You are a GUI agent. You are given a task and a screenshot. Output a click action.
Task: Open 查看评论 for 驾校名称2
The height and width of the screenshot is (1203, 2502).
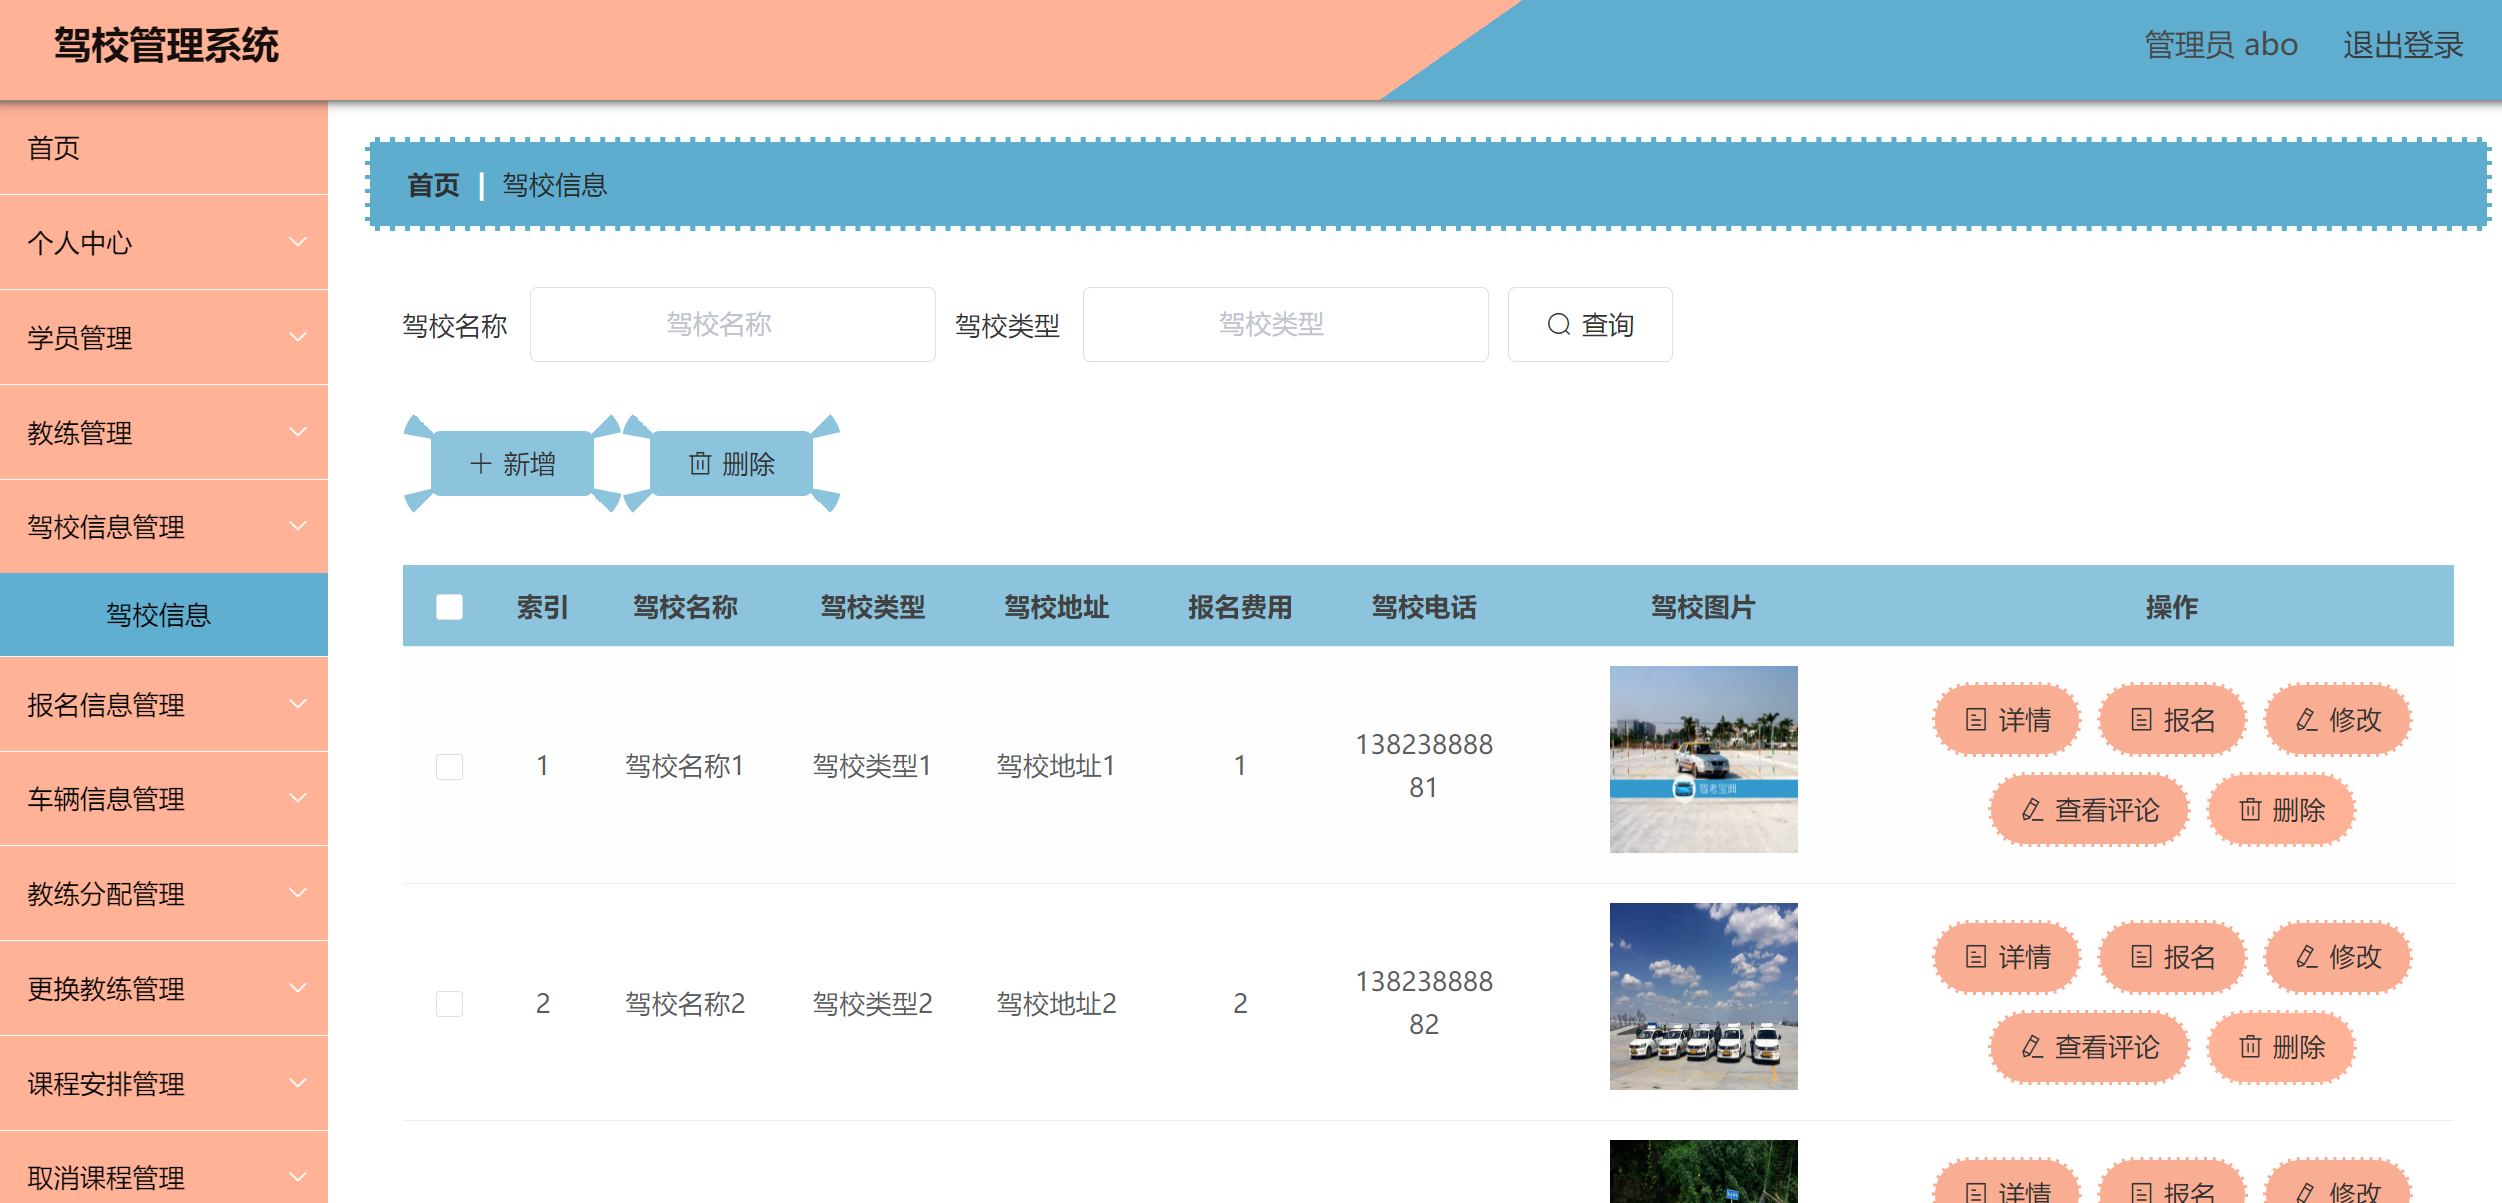(x=2089, y=1047)
